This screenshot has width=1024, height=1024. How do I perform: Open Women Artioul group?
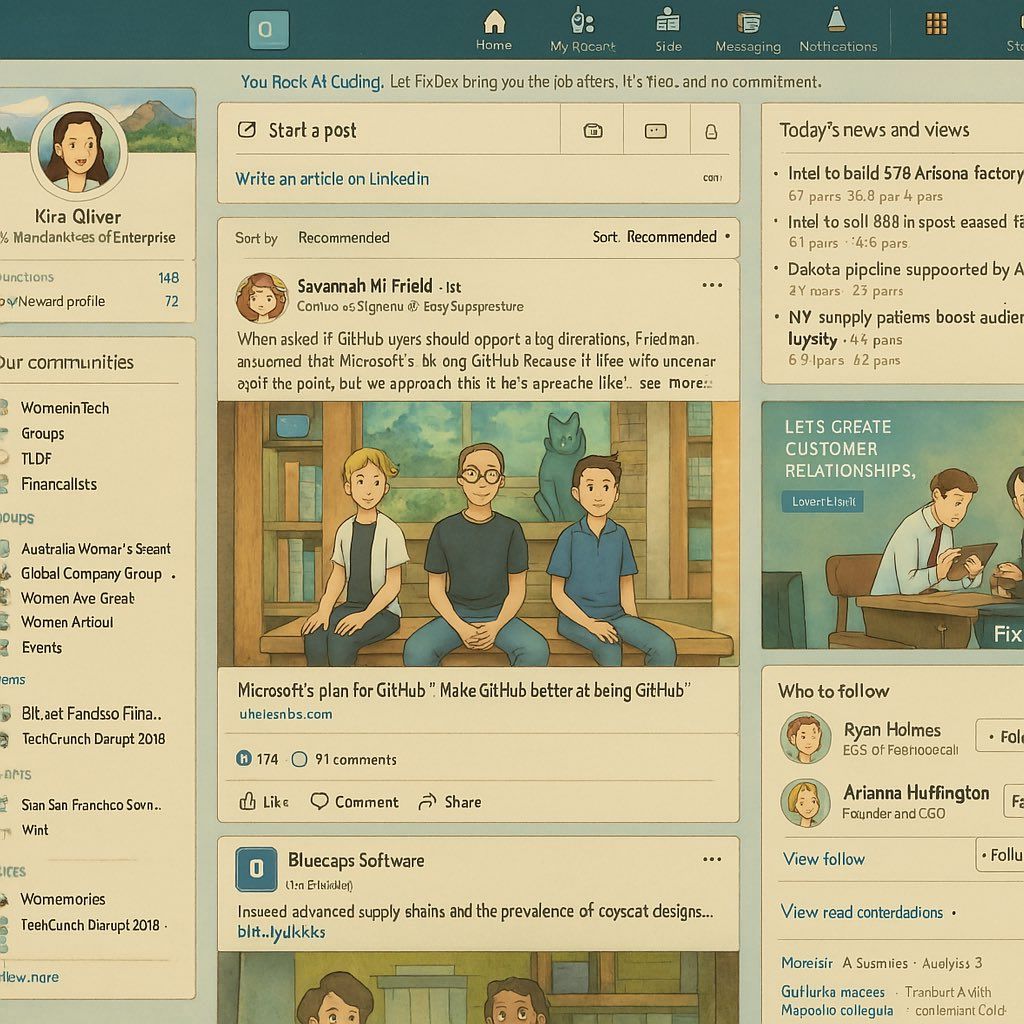pos(67,622)
